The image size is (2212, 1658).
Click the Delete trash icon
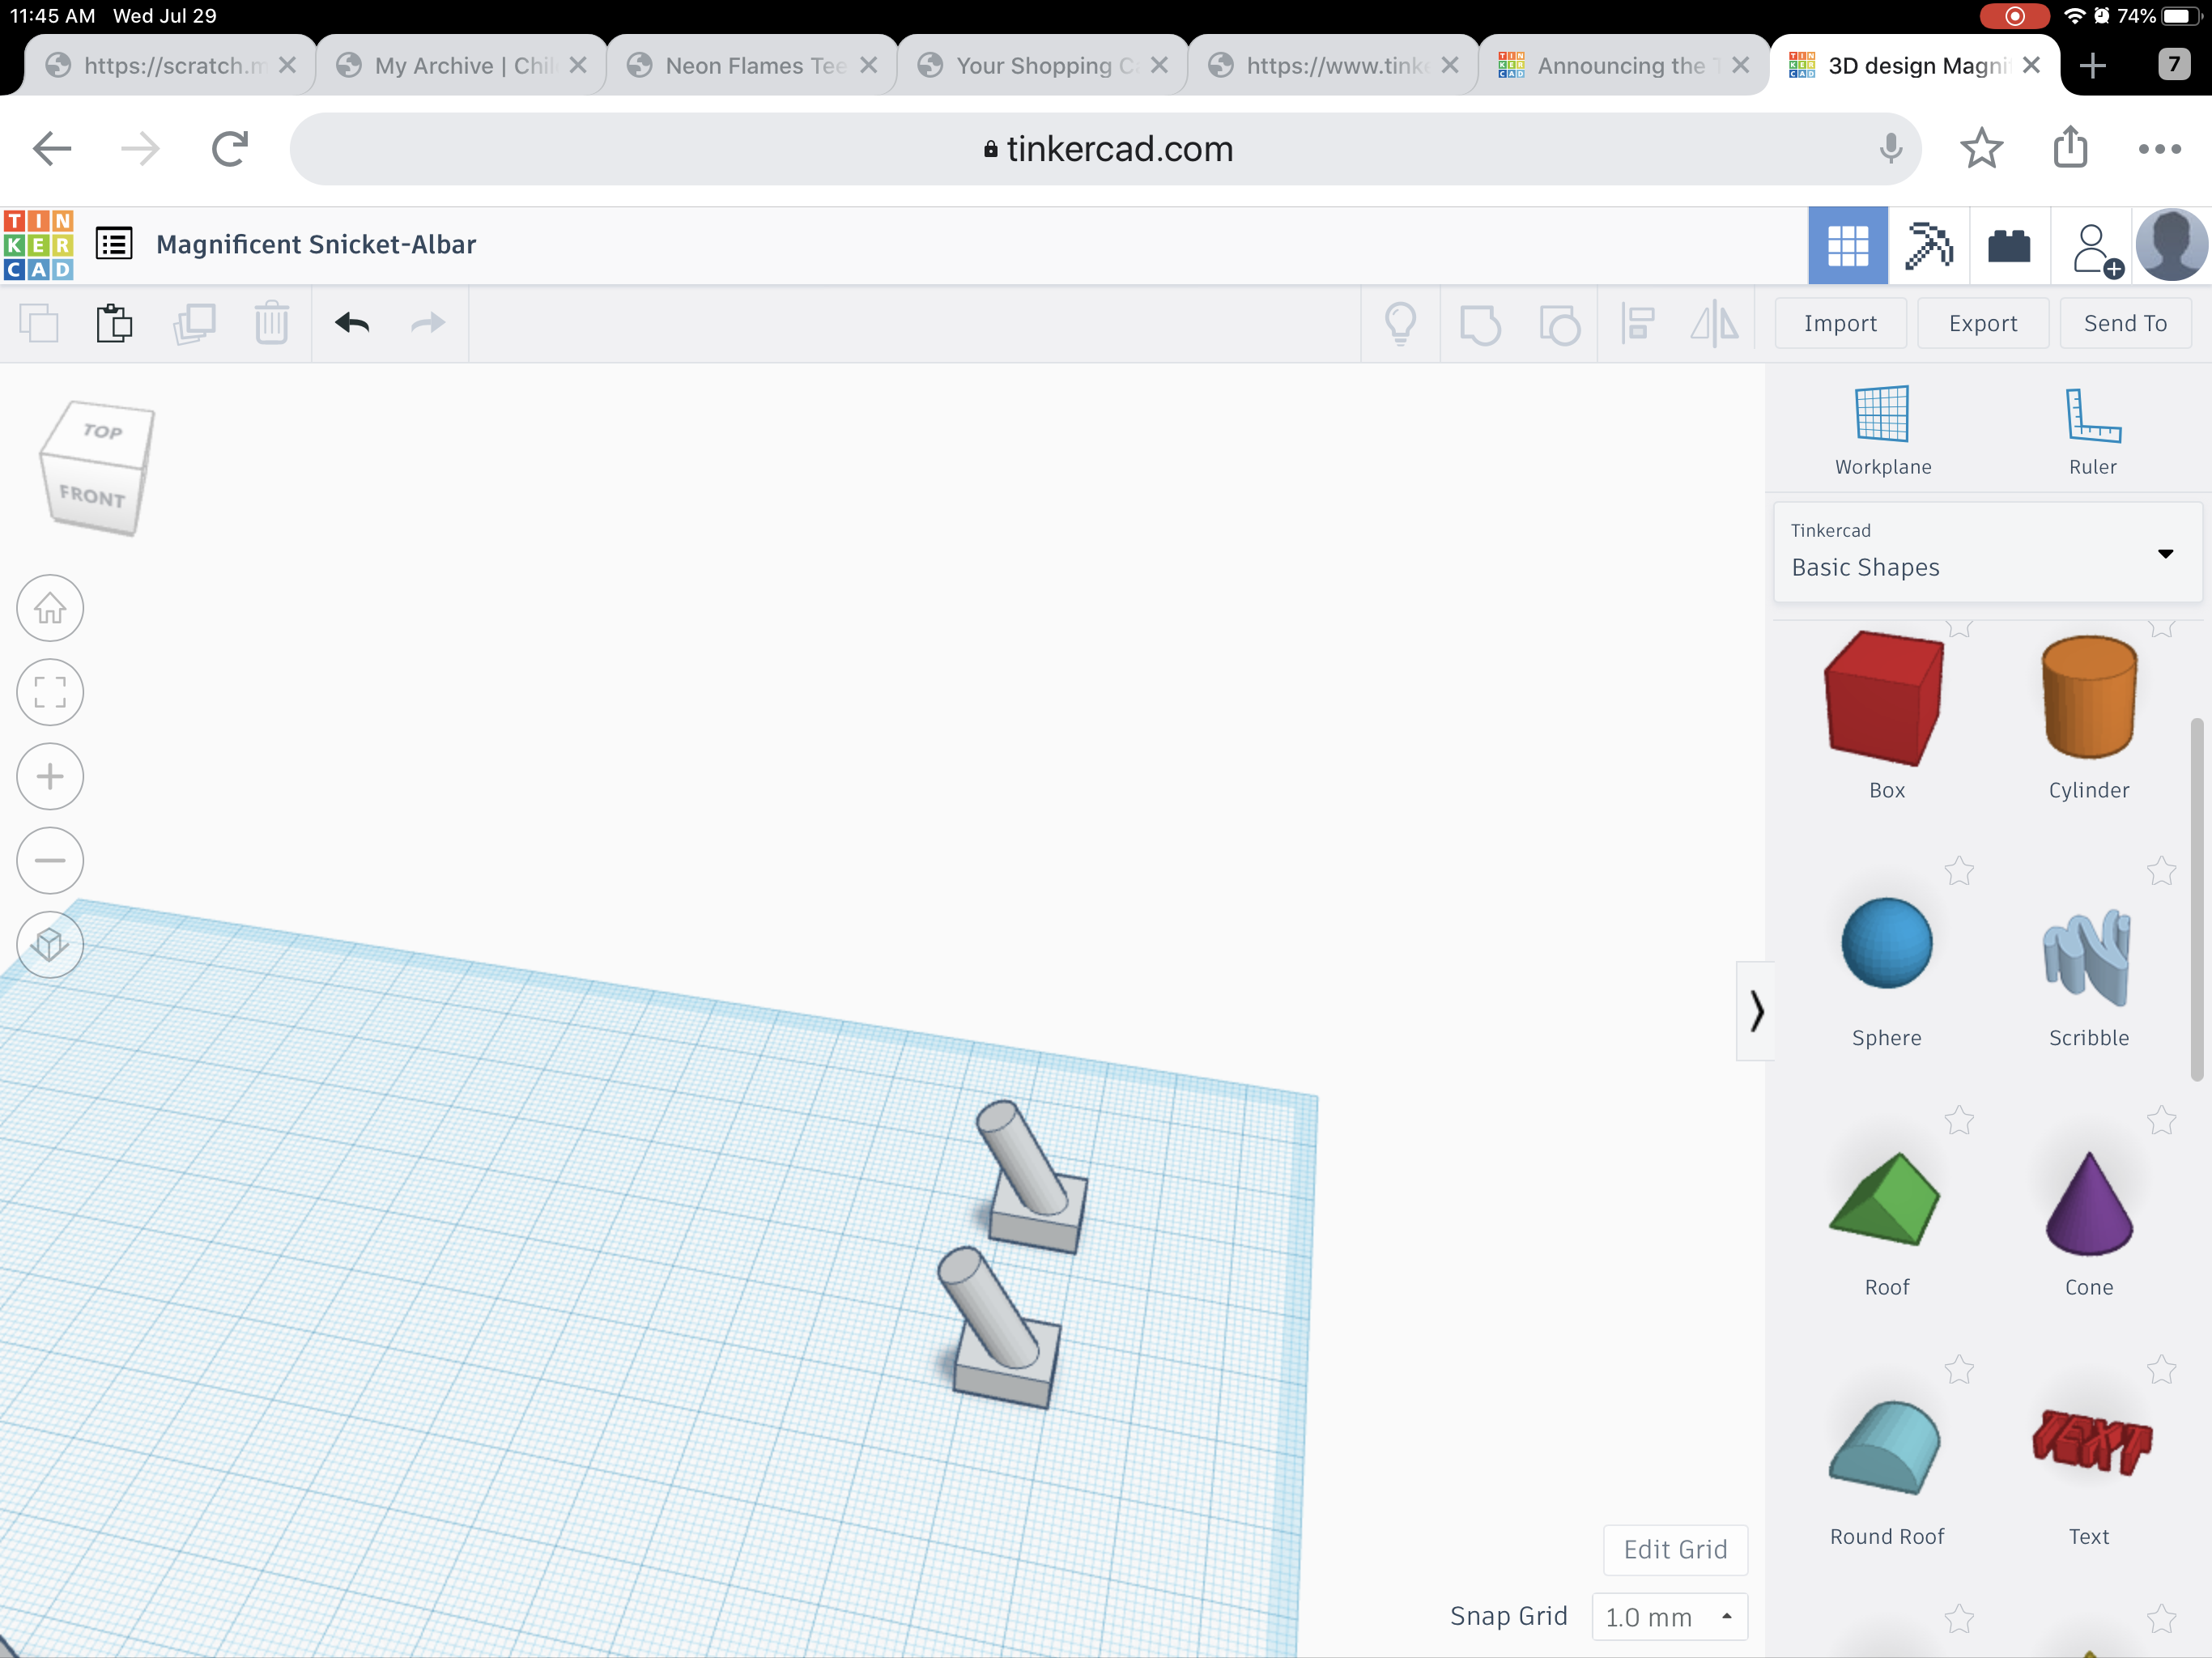(271, 324)
